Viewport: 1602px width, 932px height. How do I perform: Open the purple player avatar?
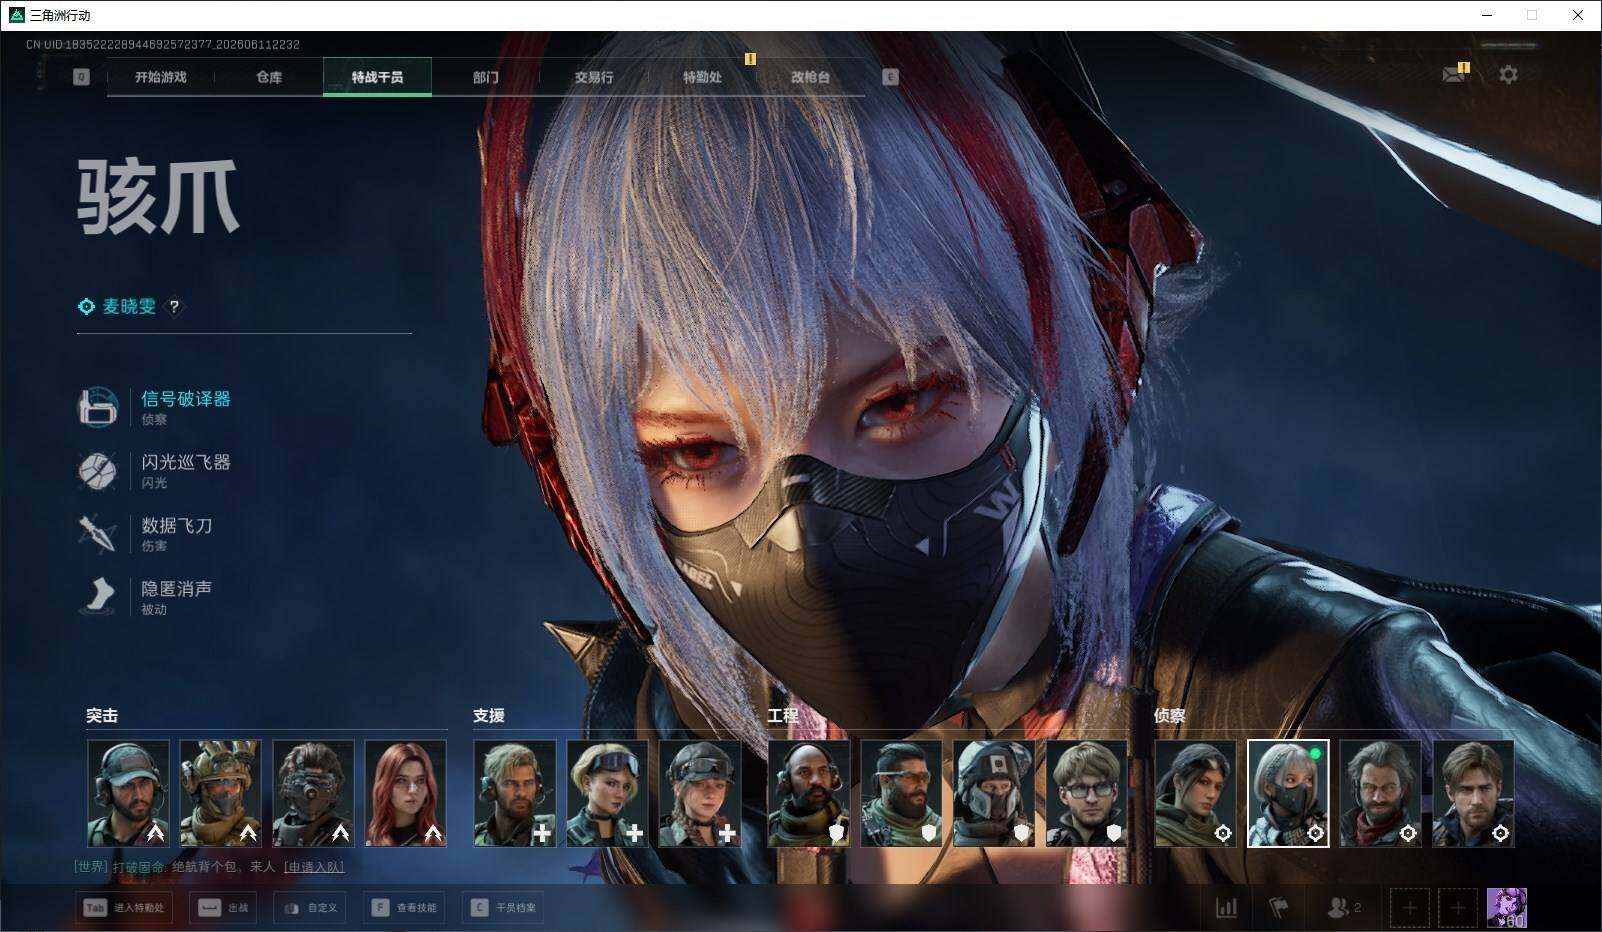coord(1506,908)
